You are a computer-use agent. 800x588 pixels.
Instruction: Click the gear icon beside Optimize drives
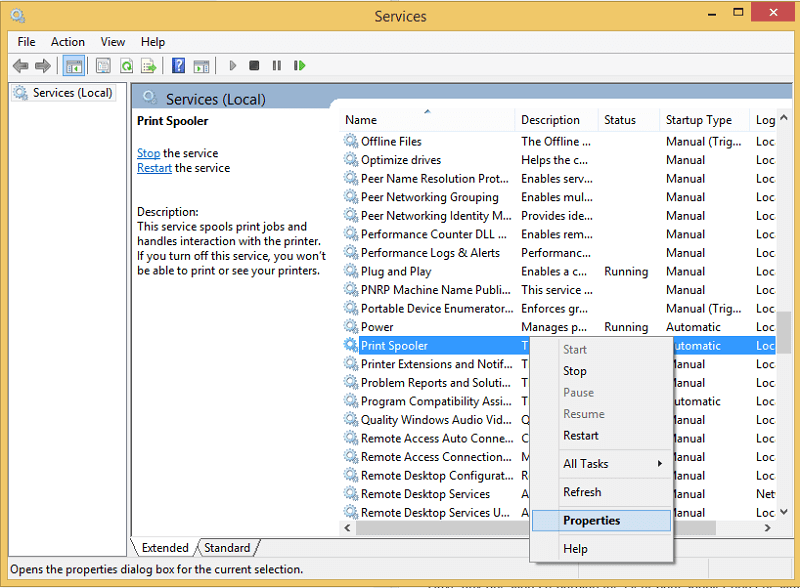point(351,160)
